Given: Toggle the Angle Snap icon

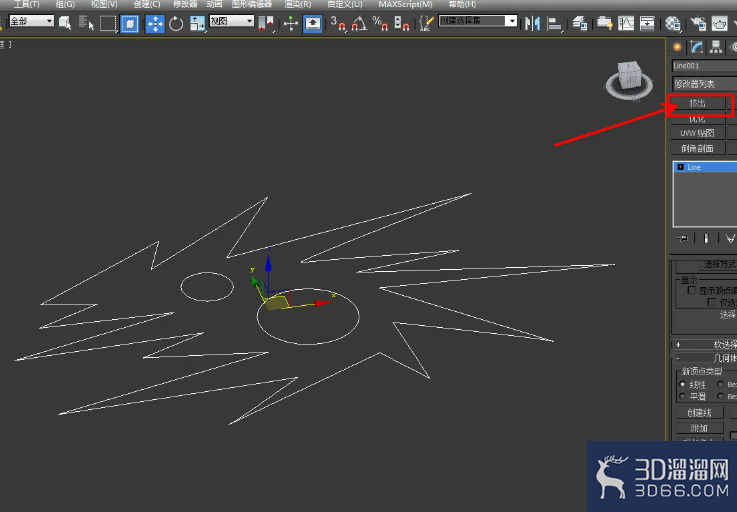Looking at the screenshot, I should click(359, 23).
